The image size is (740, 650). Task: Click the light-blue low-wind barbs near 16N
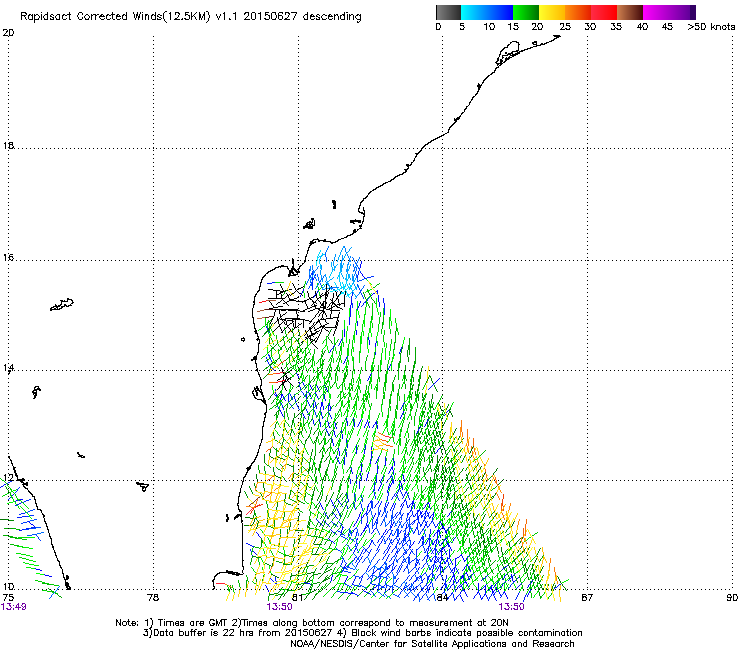pos(337,269)
